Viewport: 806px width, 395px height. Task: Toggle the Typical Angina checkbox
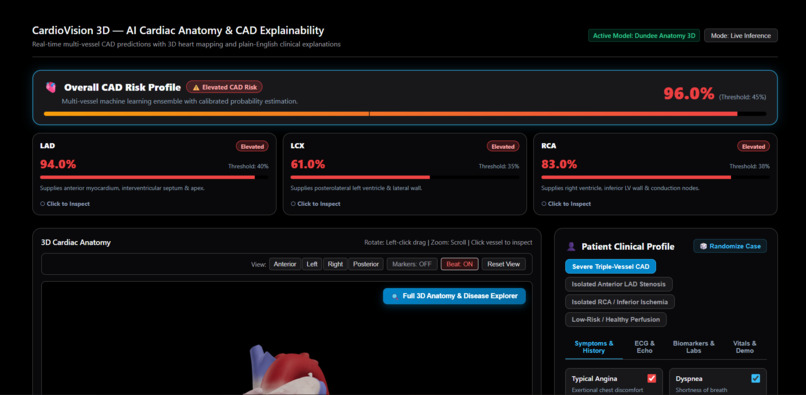point(652,379)
